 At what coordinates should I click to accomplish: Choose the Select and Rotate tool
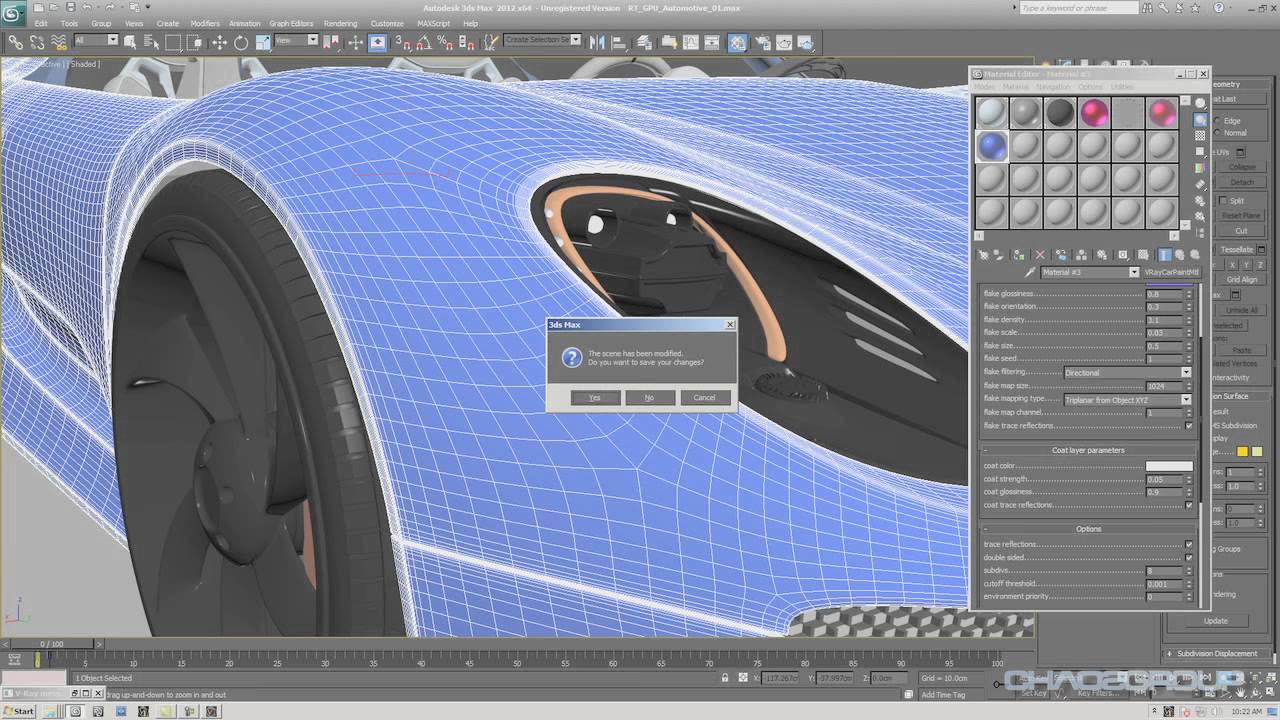(241, 42)
